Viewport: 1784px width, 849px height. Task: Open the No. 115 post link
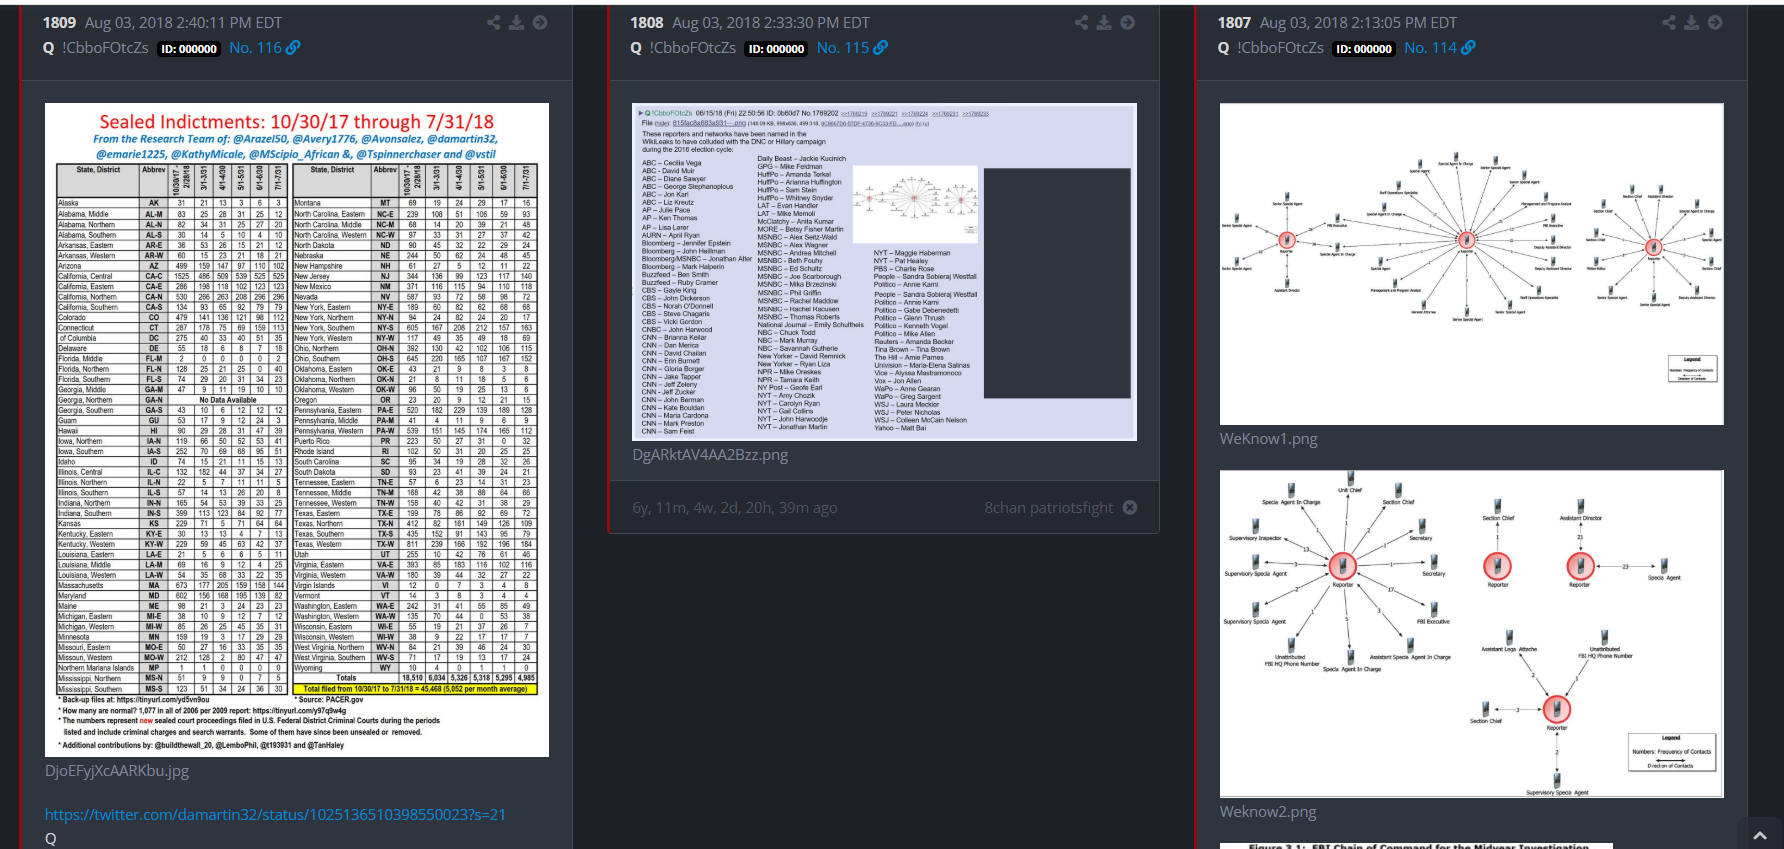tap(843, 48)
